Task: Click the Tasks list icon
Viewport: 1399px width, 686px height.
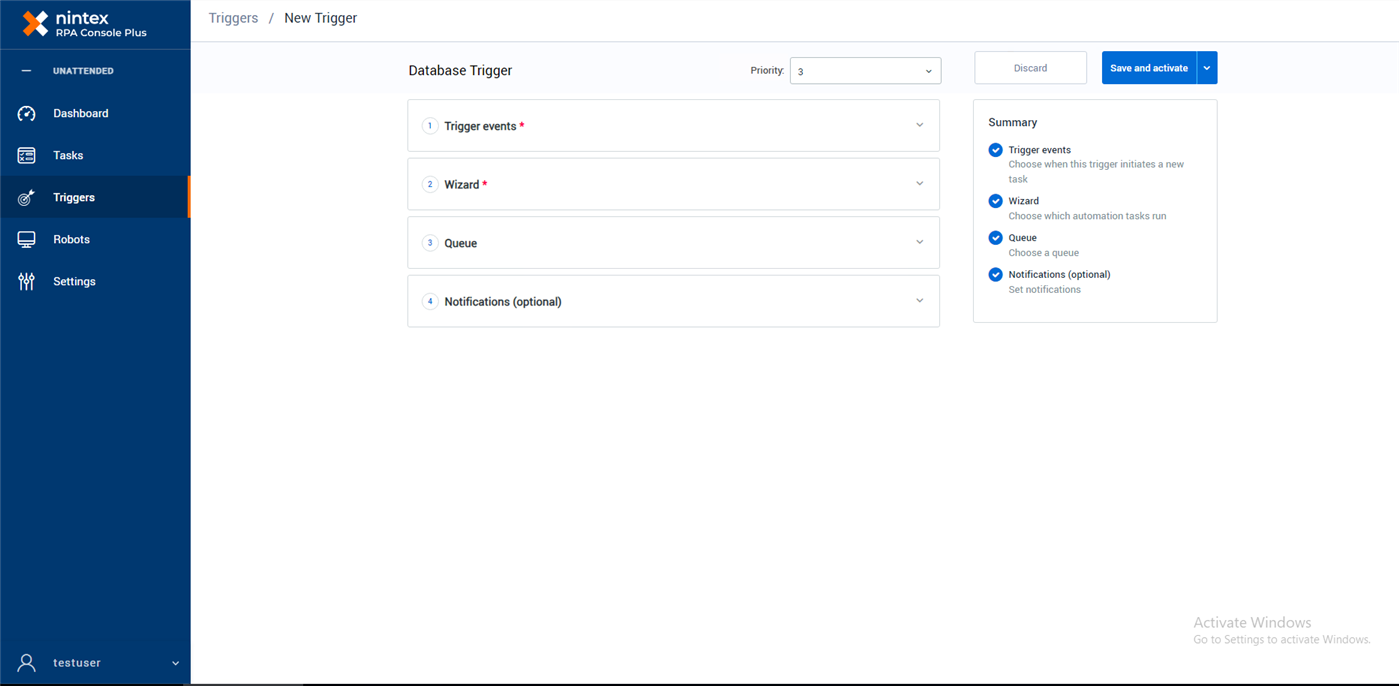Action: pyautogui.click(x=27, y=156)
